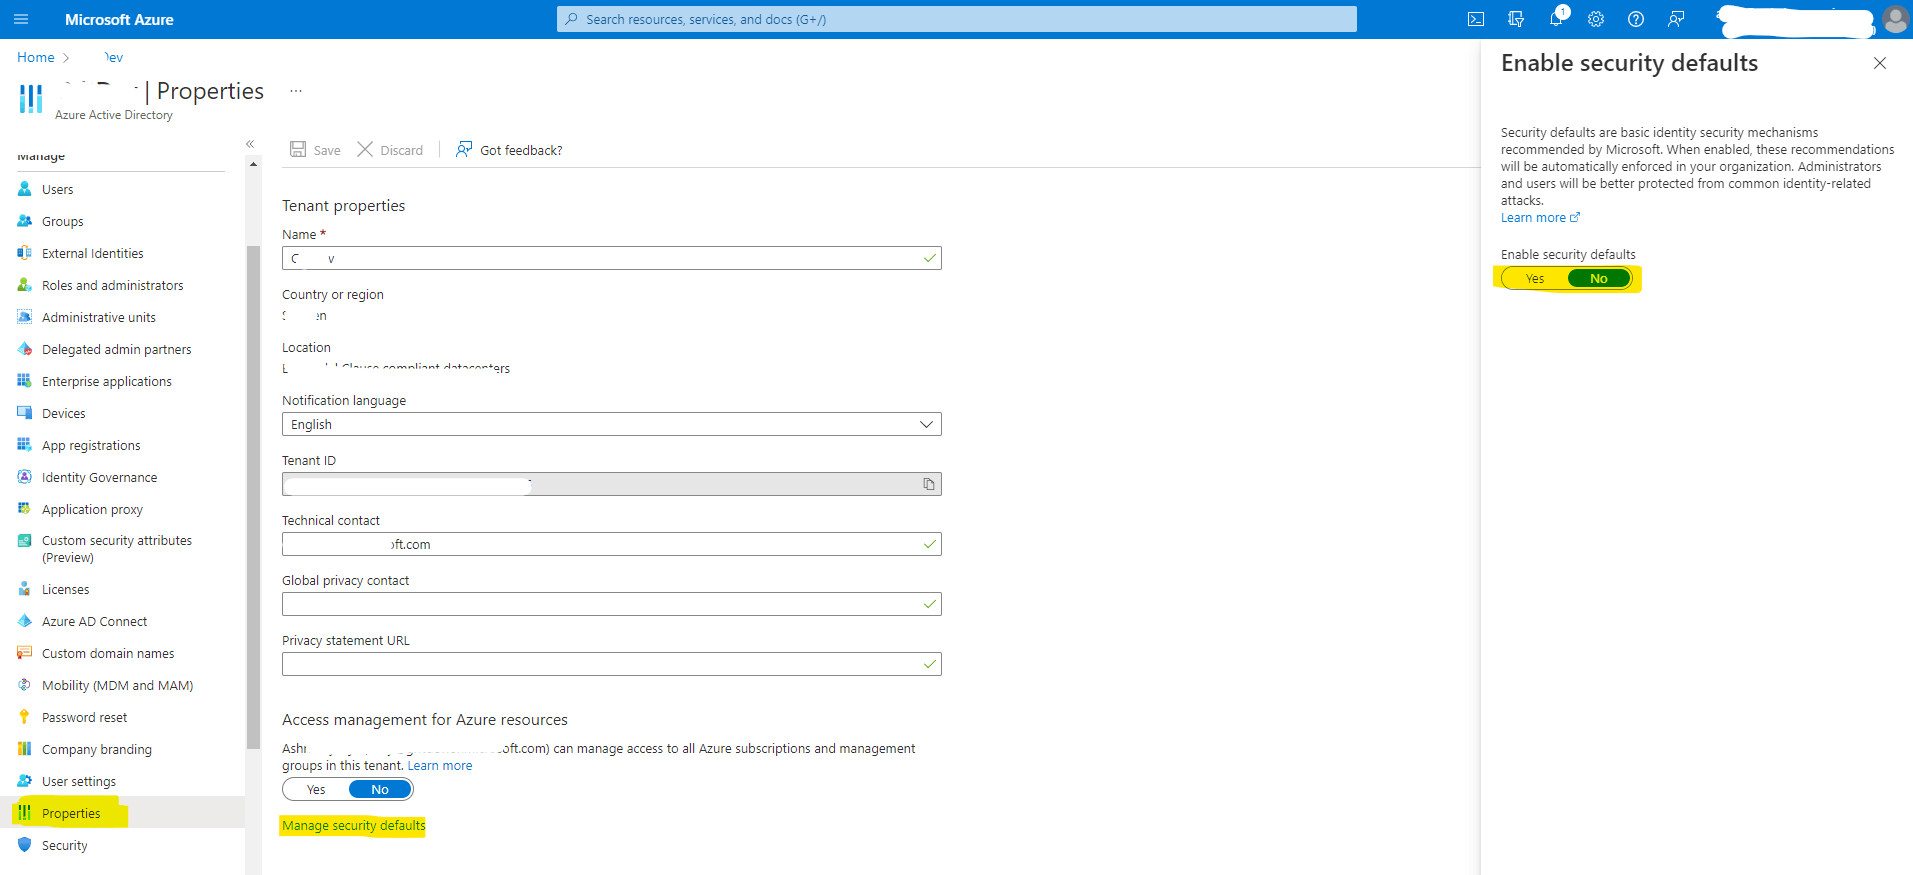
Task: Click the Microsoft Azure logo text
Action: [119, 19]
